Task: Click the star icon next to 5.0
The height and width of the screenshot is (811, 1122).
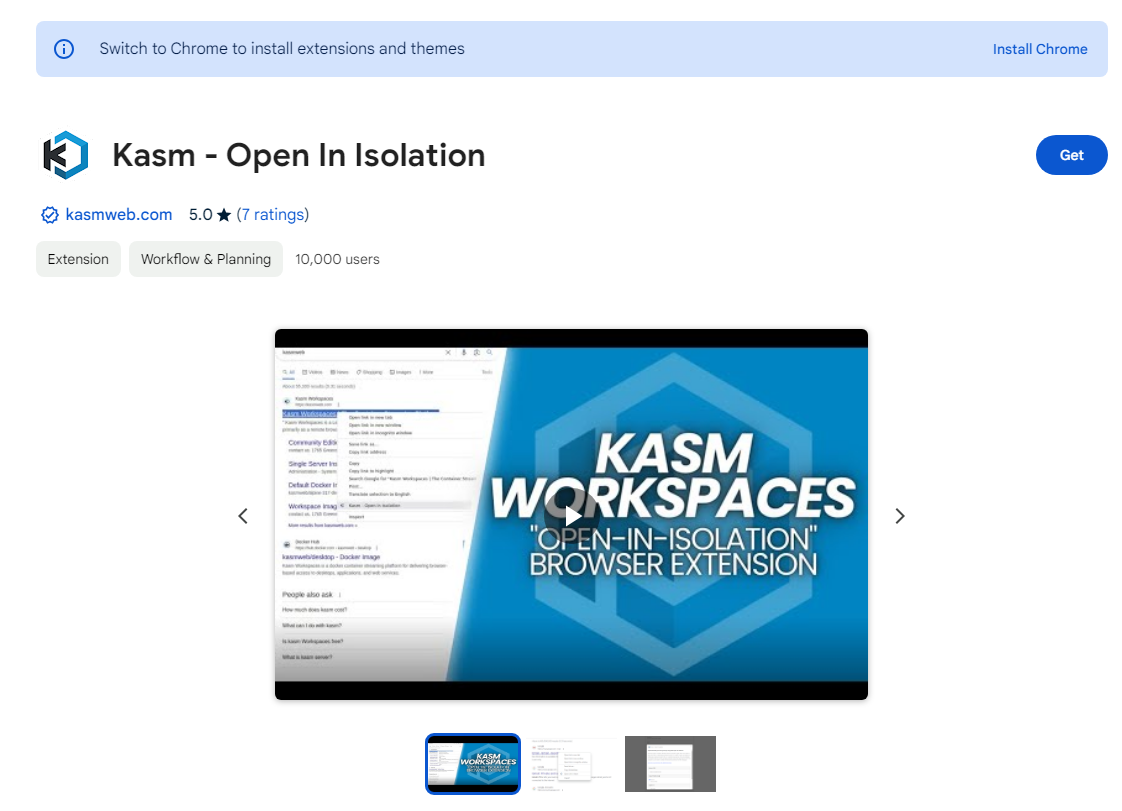Action: [x=224, y=215]
